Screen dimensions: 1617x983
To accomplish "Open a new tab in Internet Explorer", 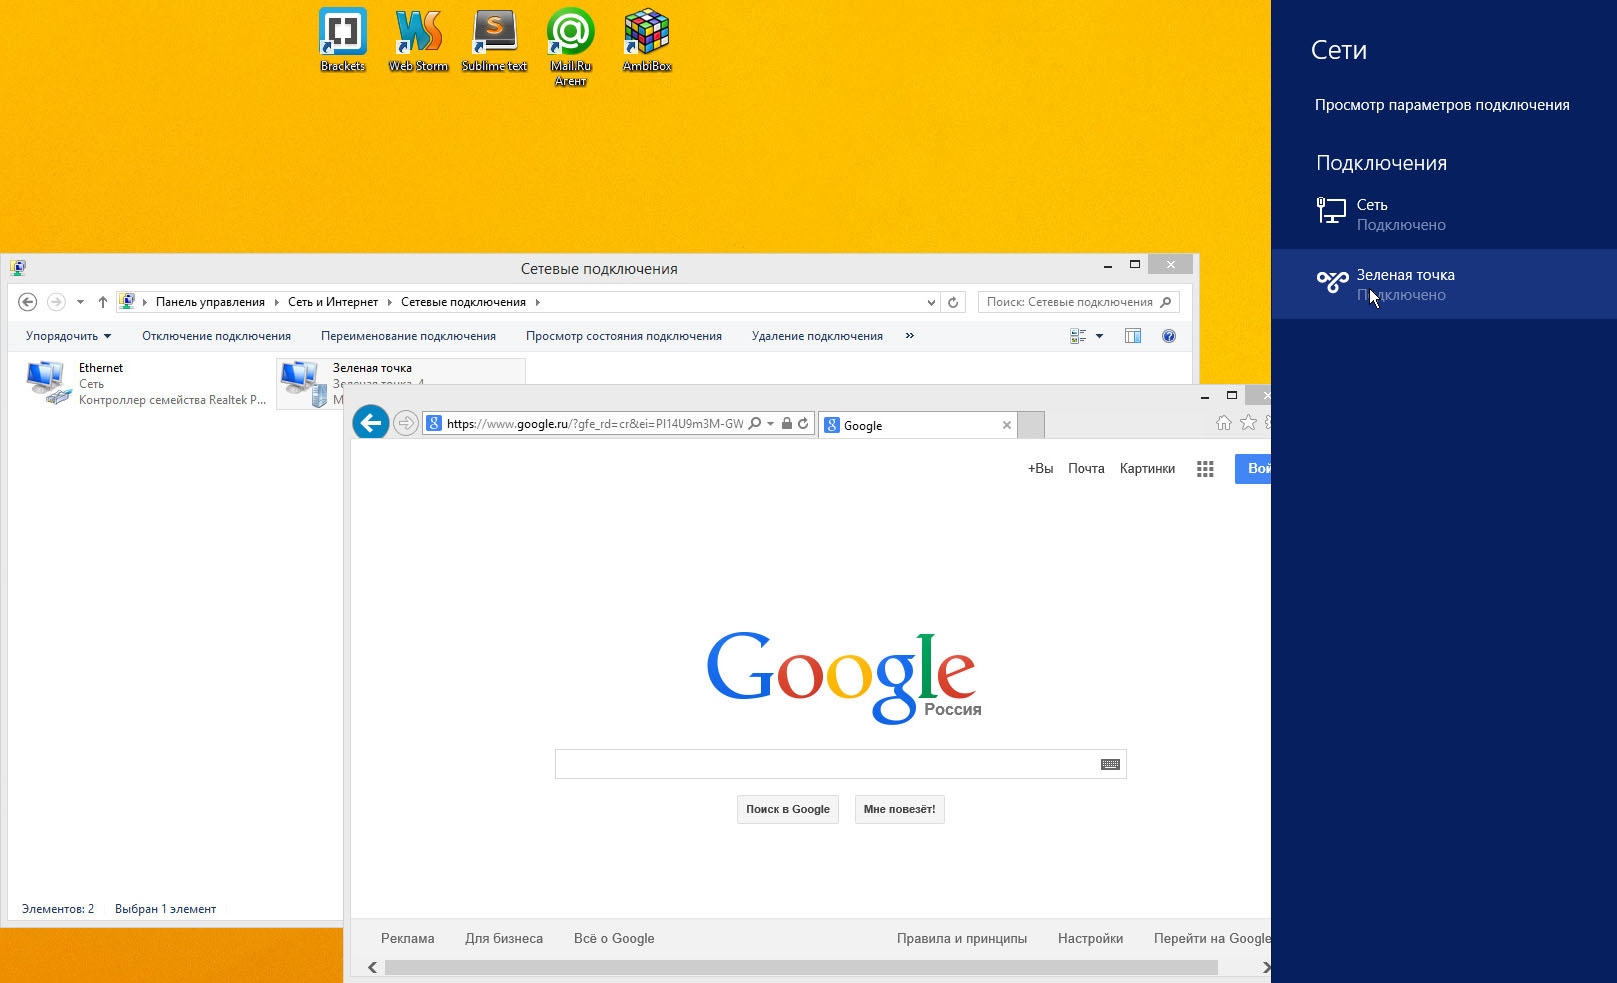I will click(1031, 425).
